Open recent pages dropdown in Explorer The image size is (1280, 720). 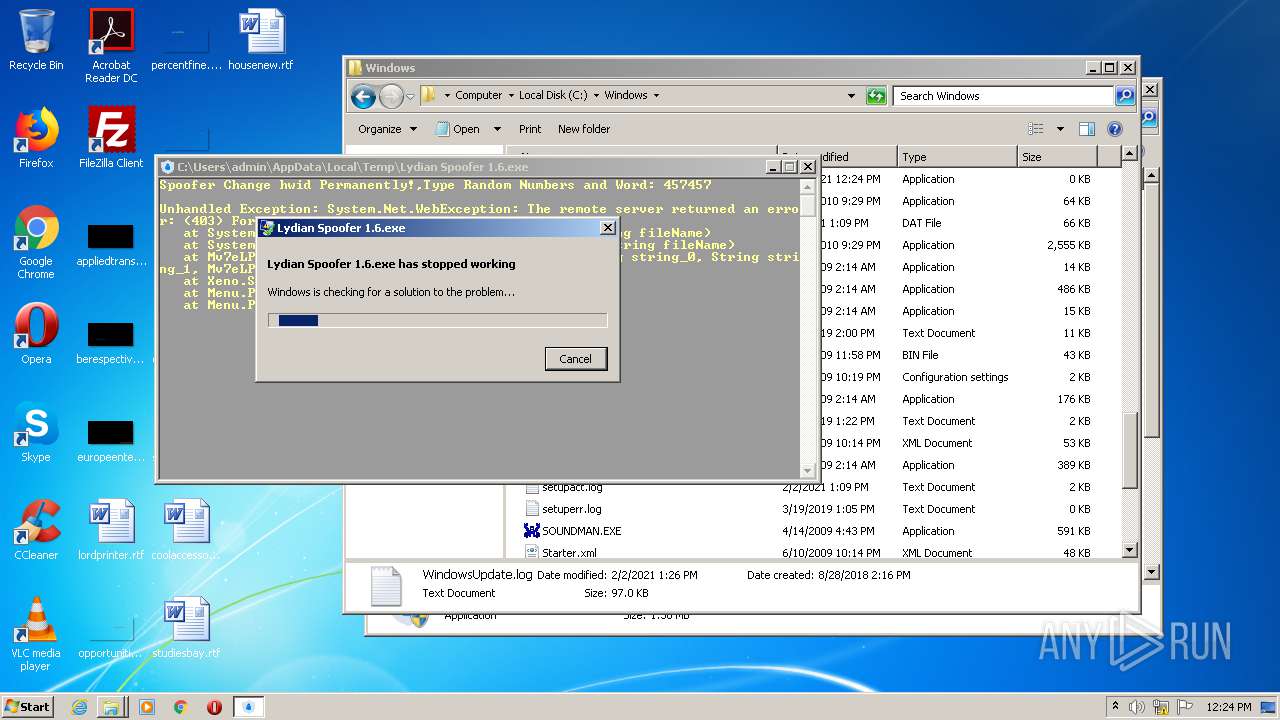pos(410,96)
